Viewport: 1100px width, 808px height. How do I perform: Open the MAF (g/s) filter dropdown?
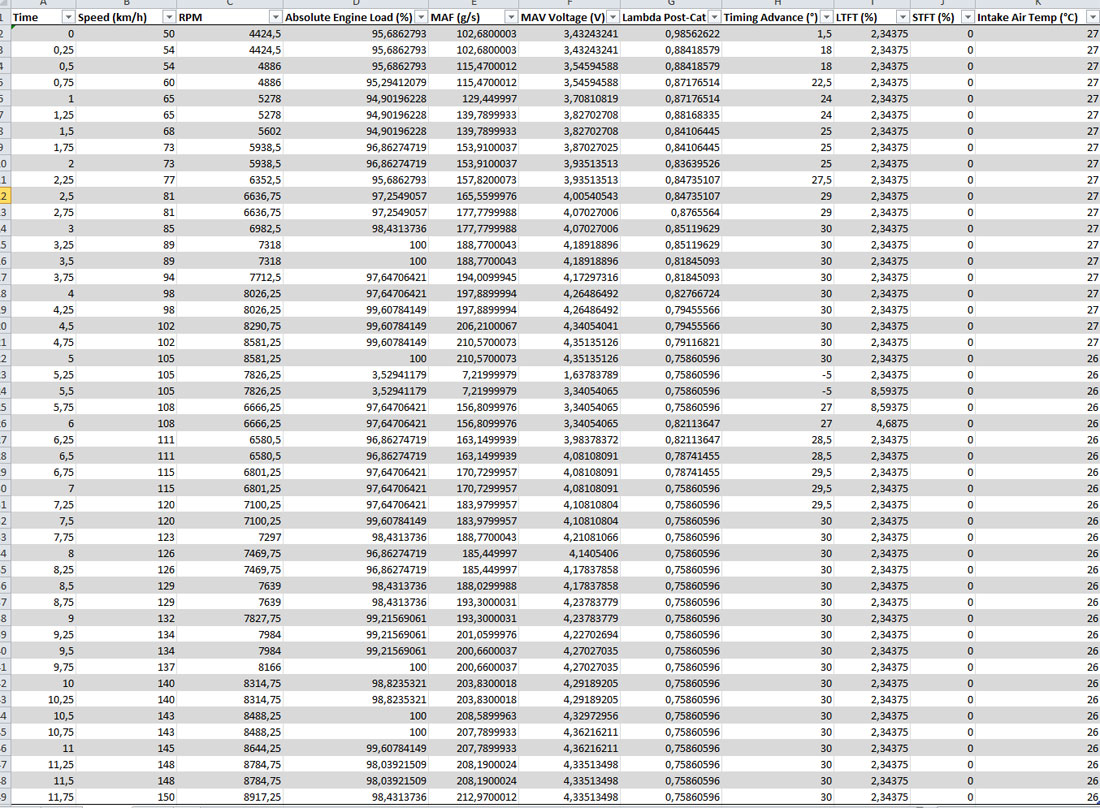coord(510,18)
